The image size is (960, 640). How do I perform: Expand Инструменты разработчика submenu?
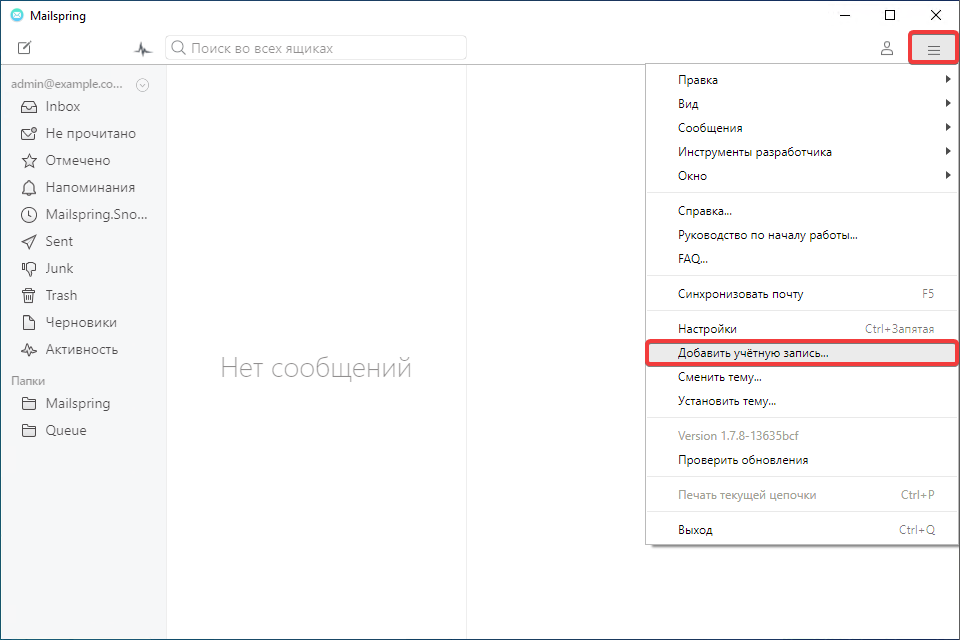pyautogui.click(x=802, y=151)
